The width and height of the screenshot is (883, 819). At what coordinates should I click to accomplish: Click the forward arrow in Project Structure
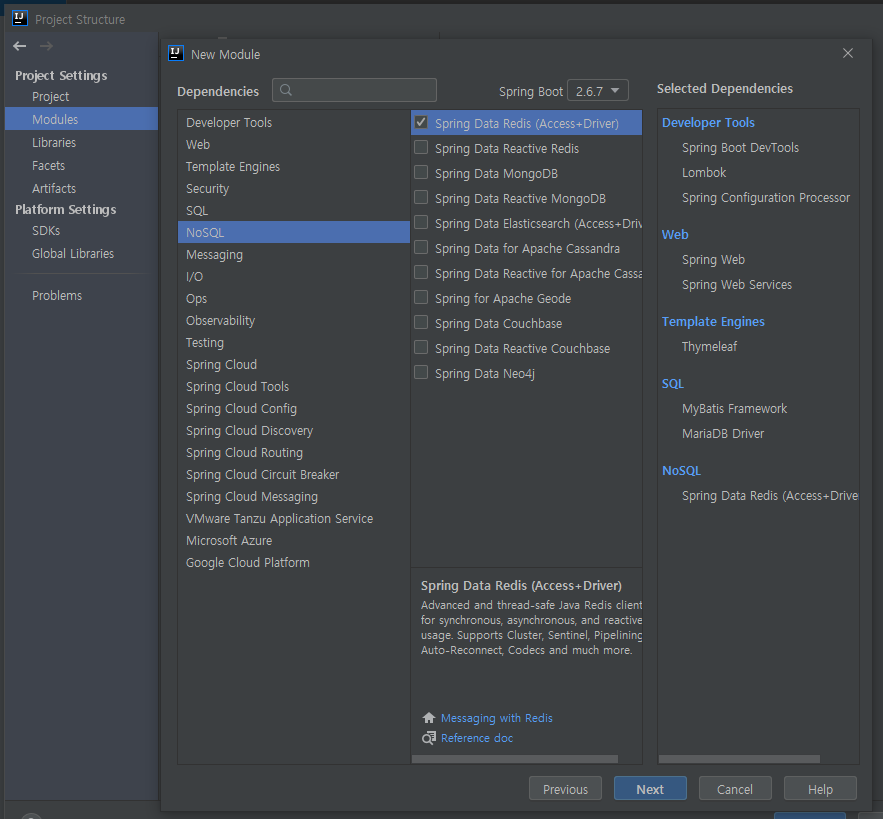tap(46, 46)
